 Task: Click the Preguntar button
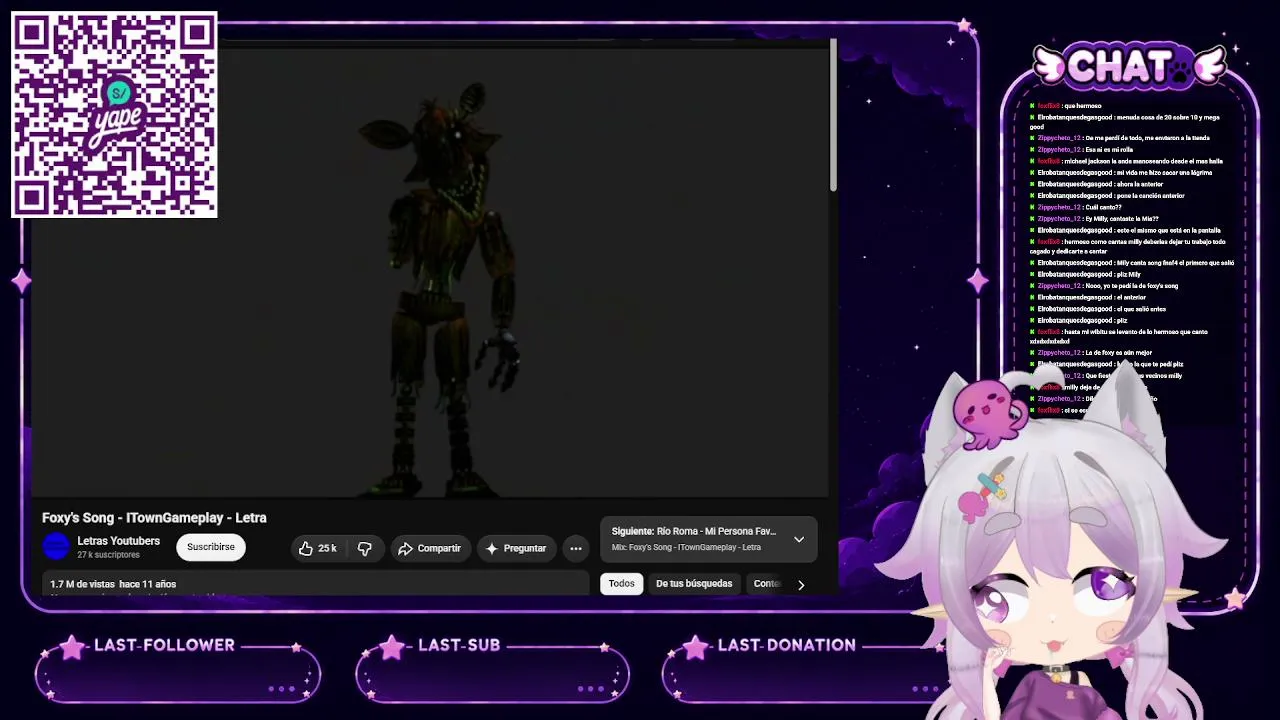516,548
